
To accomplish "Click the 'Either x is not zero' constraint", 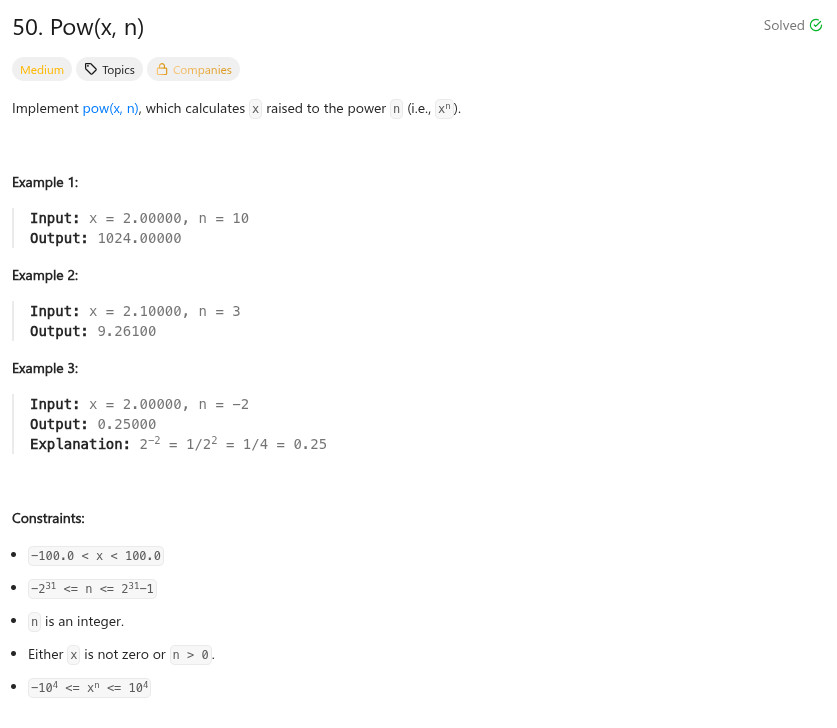I will [x=121, y=655].
